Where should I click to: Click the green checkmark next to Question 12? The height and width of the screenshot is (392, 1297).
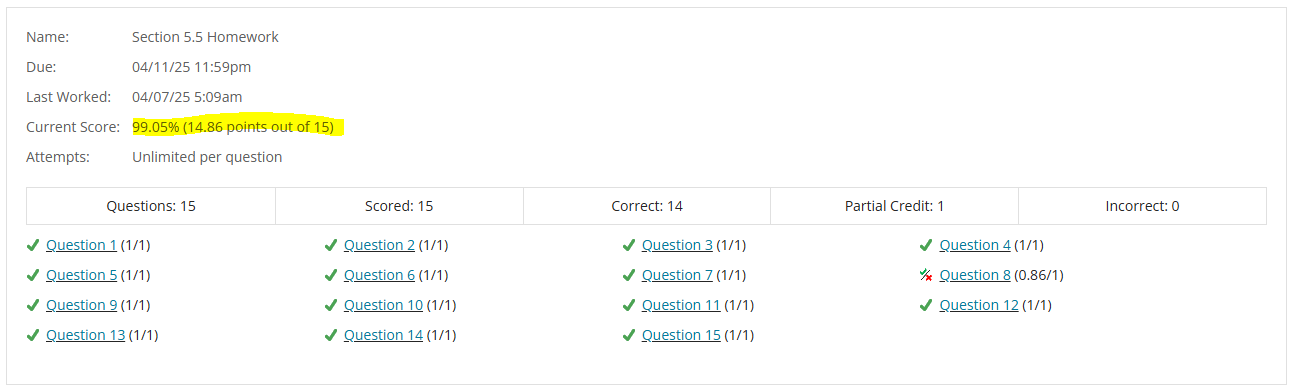coord(926,305)
